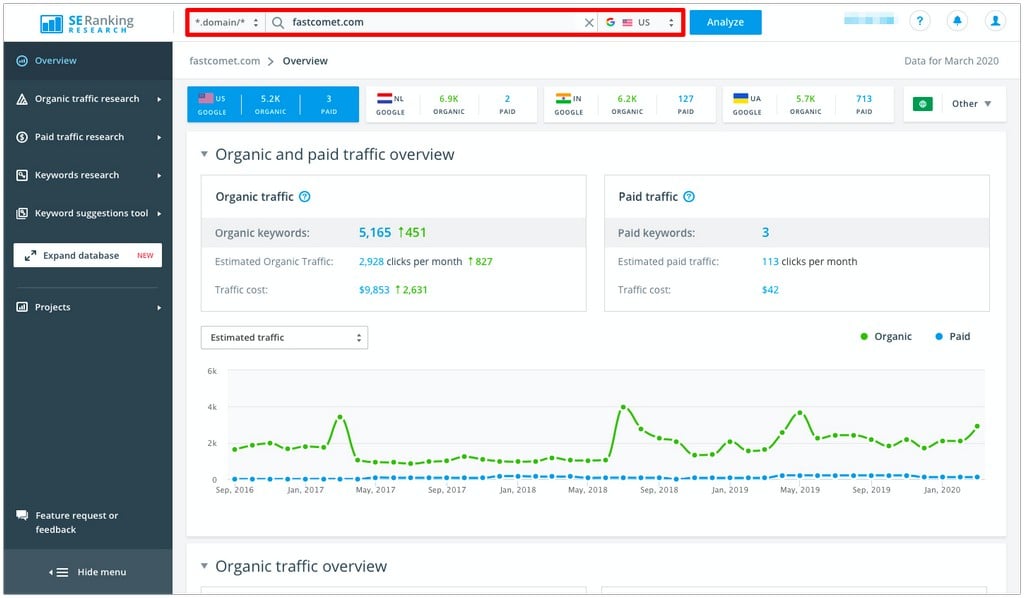Click the Expand database arrows icon
Screen dimensions: 1024x598
pos(29,254)
